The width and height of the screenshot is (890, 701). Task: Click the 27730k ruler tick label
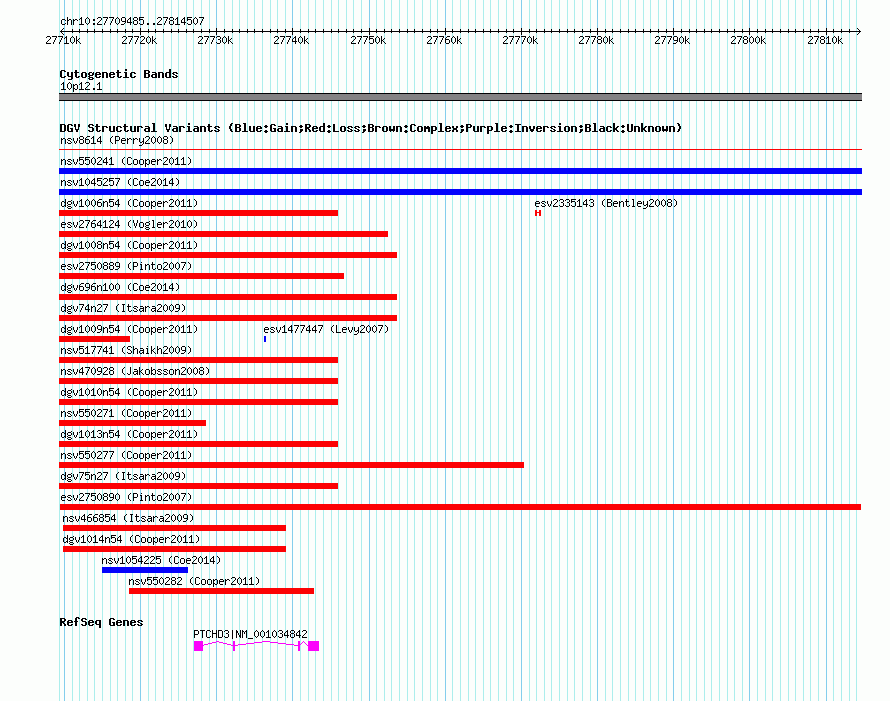215,40
